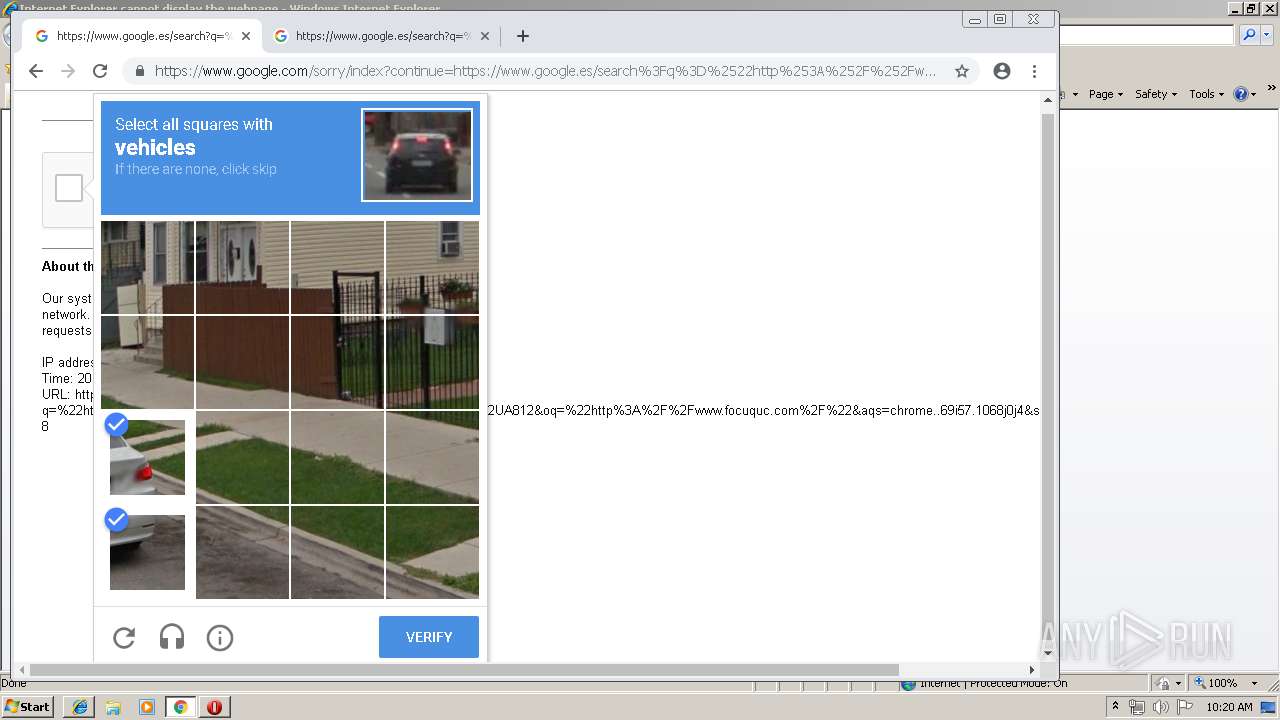This screenshot has width=1280, height=720.
Task: Switch to the first Google search tab
Action: 143,36
